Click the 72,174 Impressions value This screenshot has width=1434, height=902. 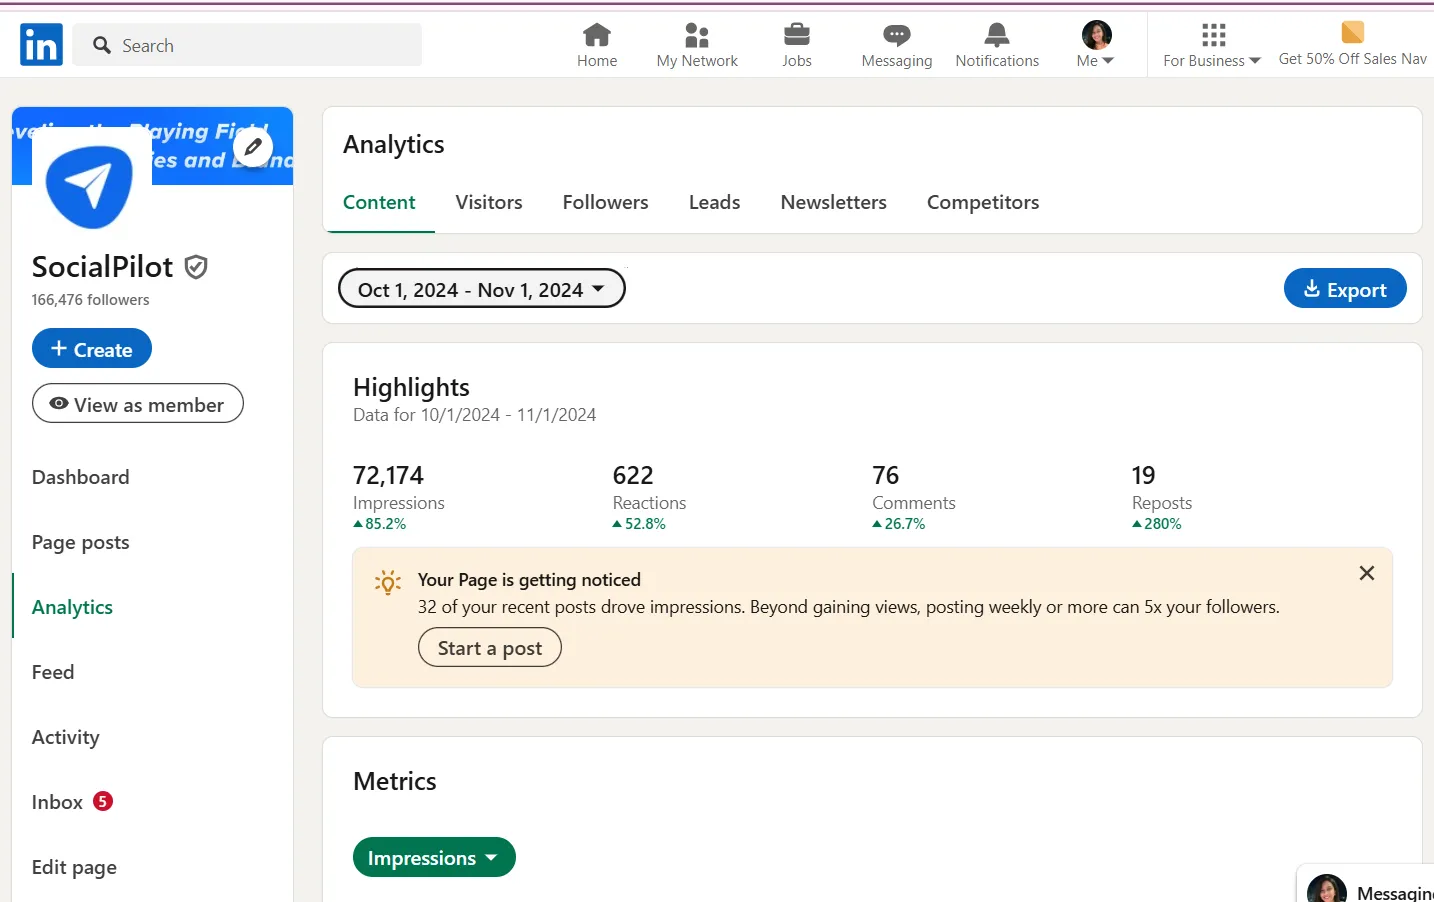[x=389, y=475]
